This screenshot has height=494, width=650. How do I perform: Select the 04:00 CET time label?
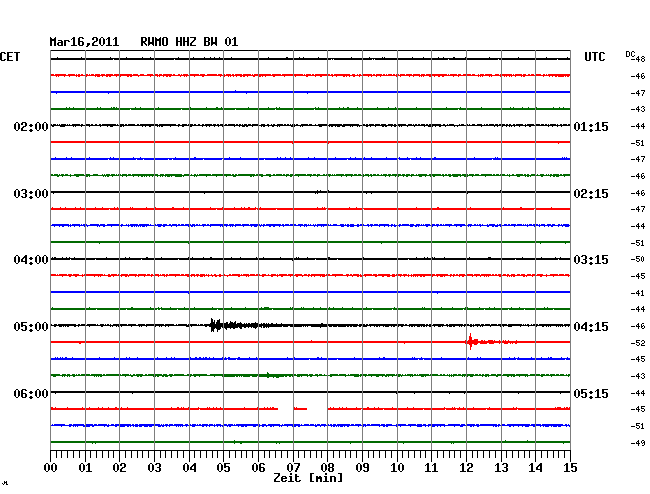point(31,260)
